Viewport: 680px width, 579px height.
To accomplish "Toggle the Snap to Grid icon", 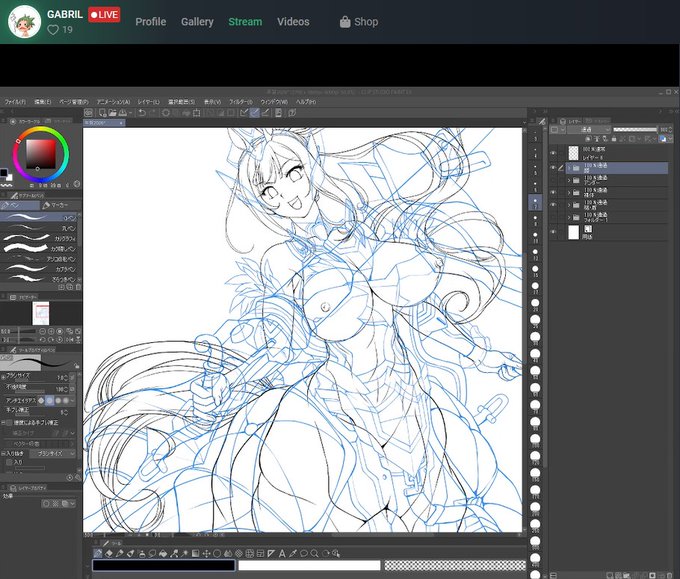I will point(265,113).
